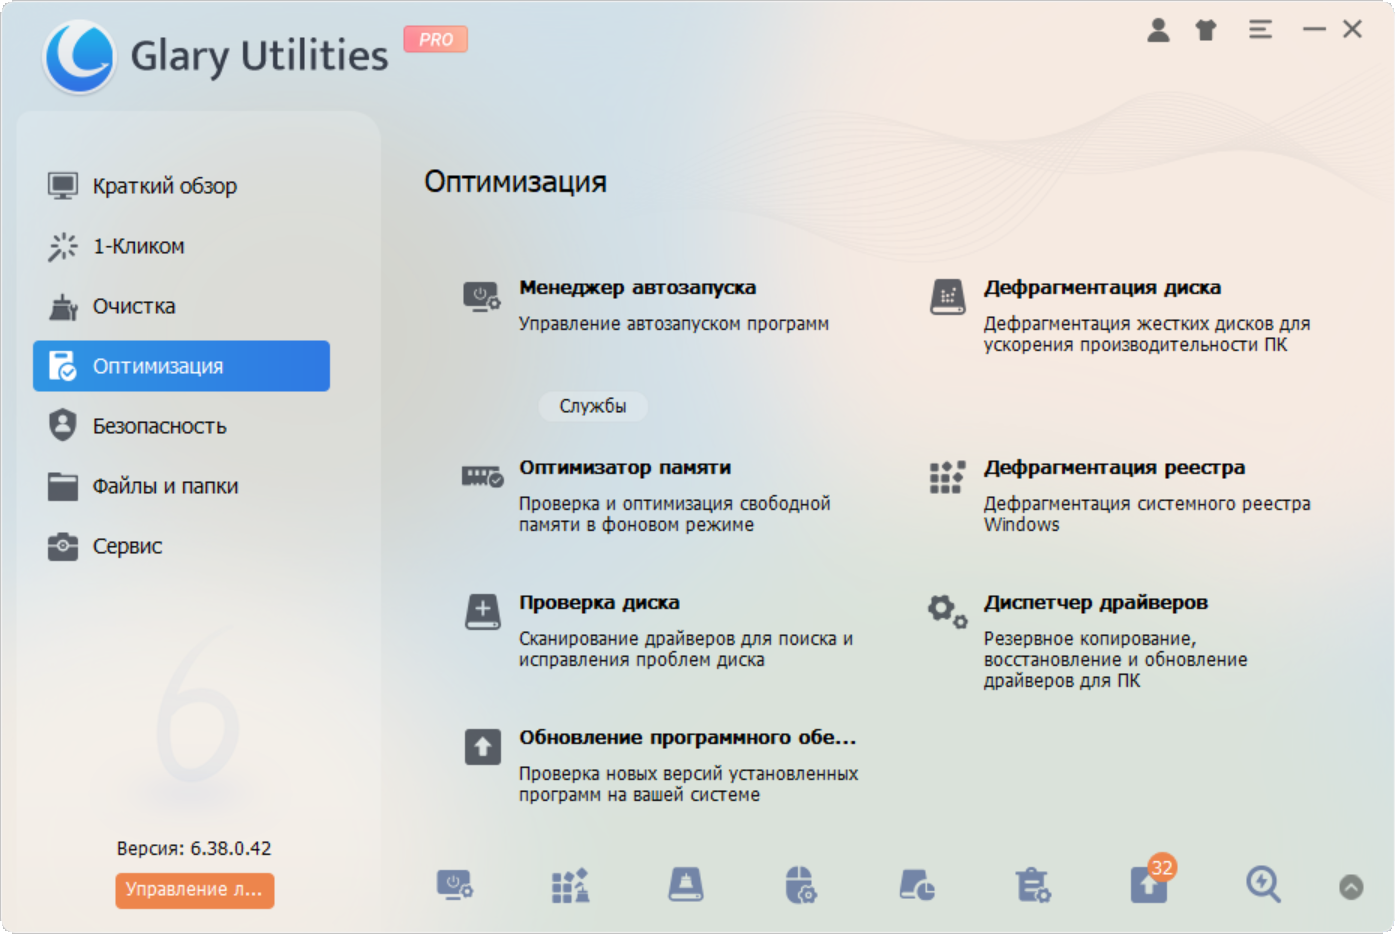Open the startup manager dock icon
1395x934 pixels.
tap(454, 886)
